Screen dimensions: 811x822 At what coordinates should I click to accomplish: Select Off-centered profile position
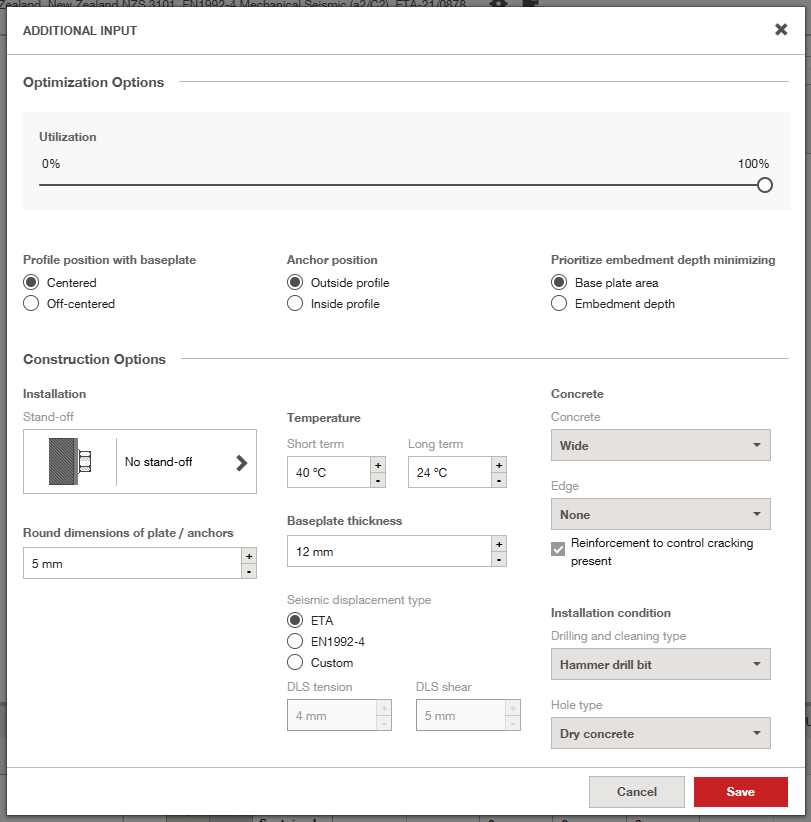click(x=31, y=304)
